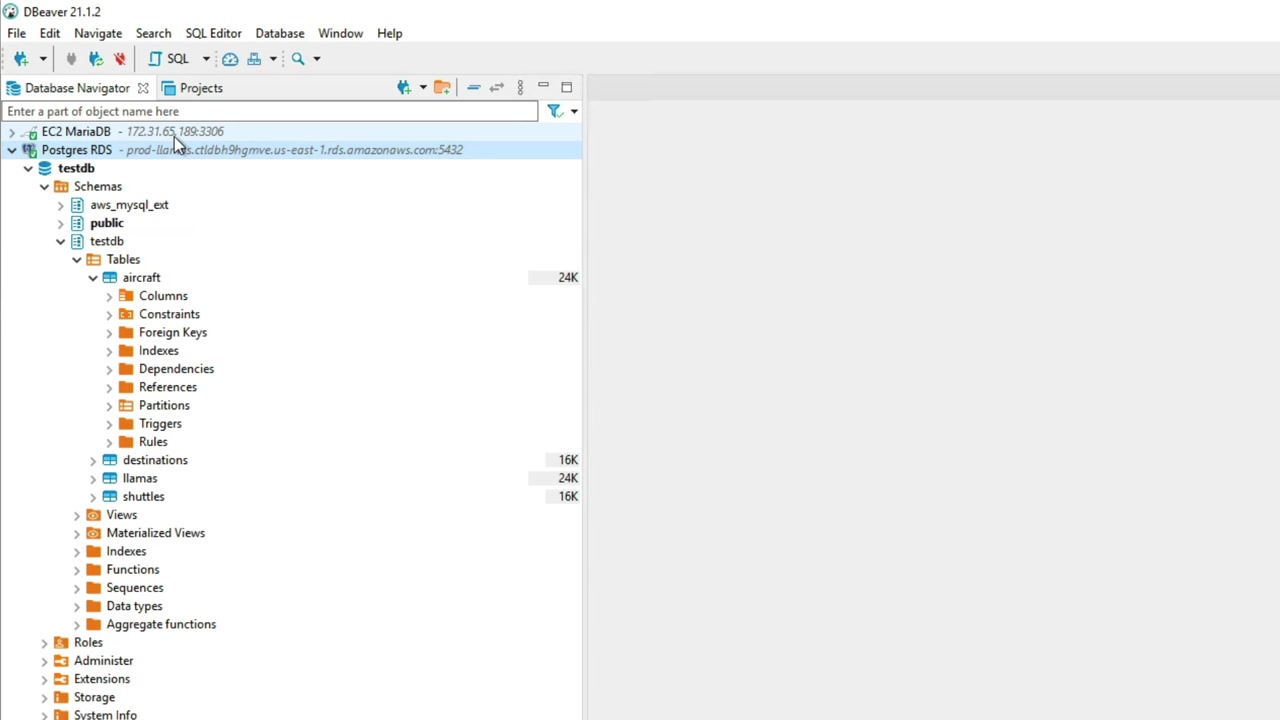1280x720 pixels.
Task: Open the Help menu
Action: pyautogui.click(x=390, y=33)
